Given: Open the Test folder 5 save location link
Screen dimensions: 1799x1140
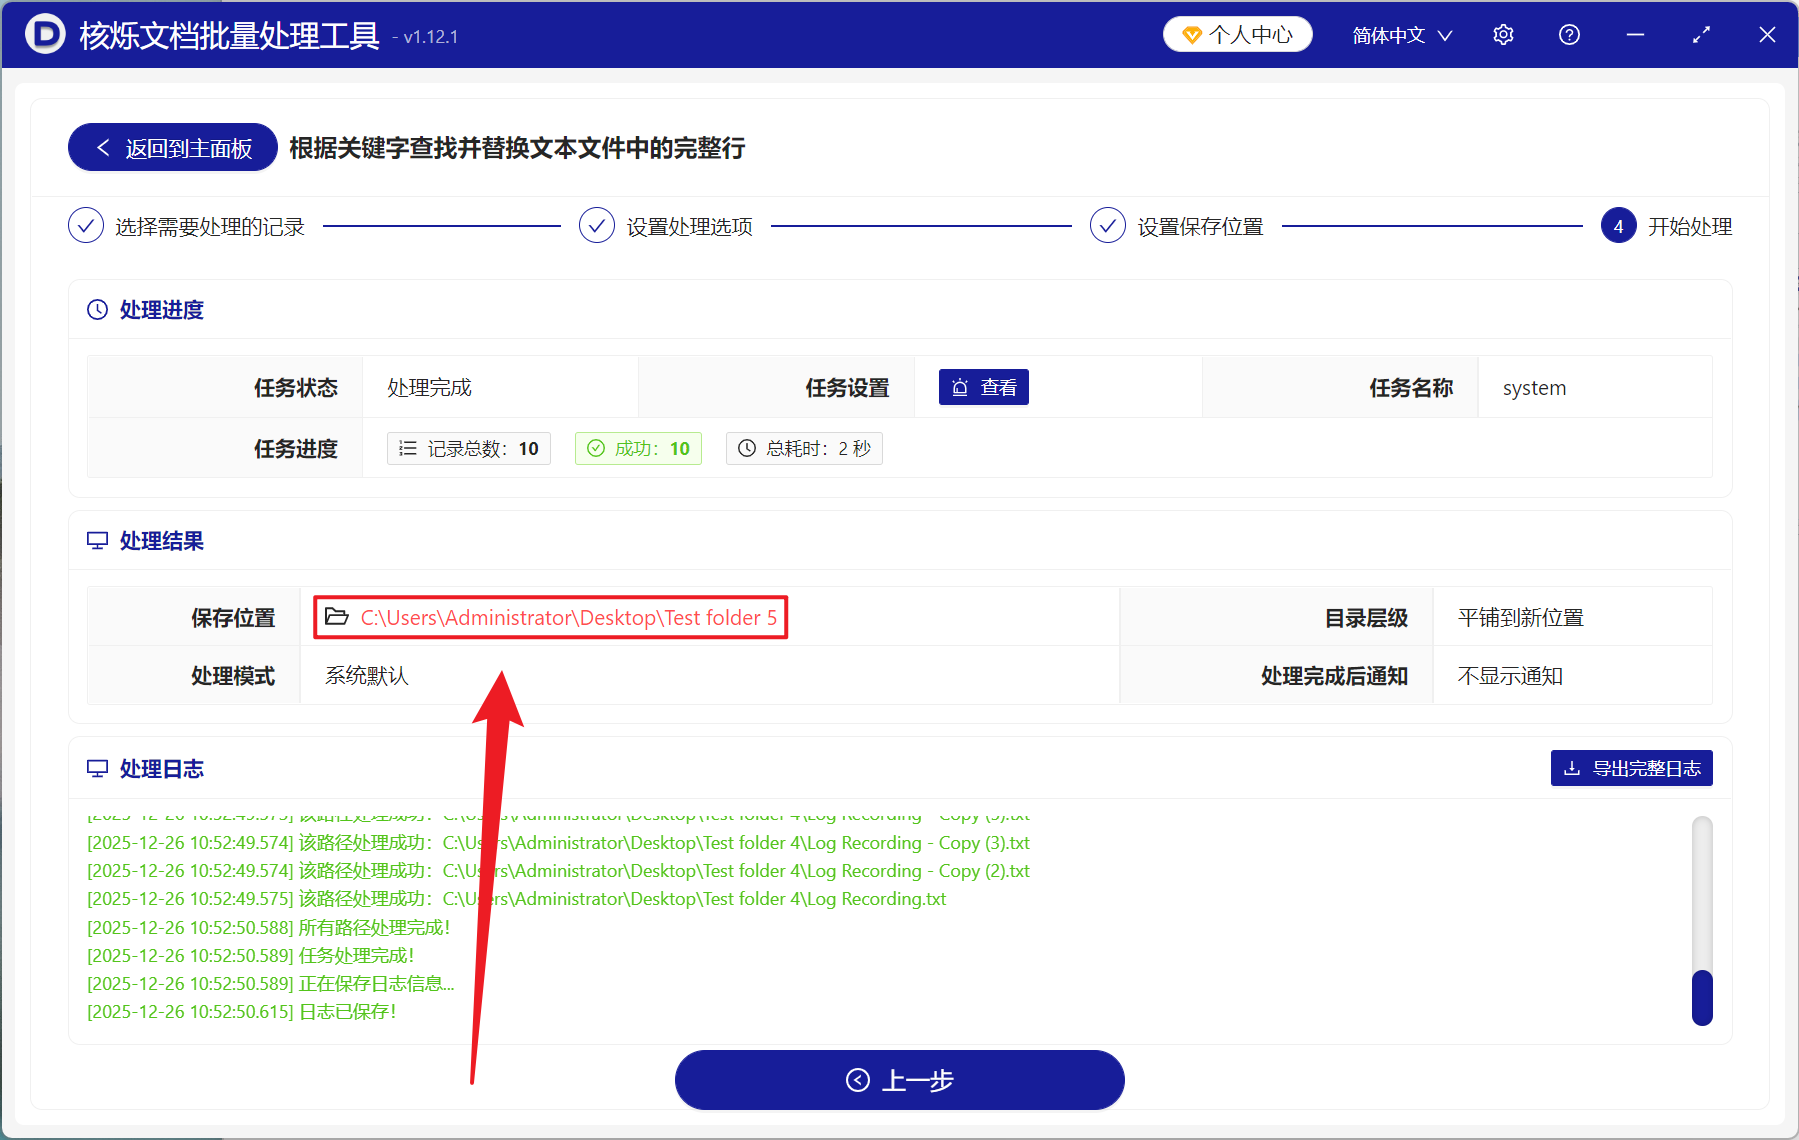Looking at the screenshot, I should click(x=569, y=617).
